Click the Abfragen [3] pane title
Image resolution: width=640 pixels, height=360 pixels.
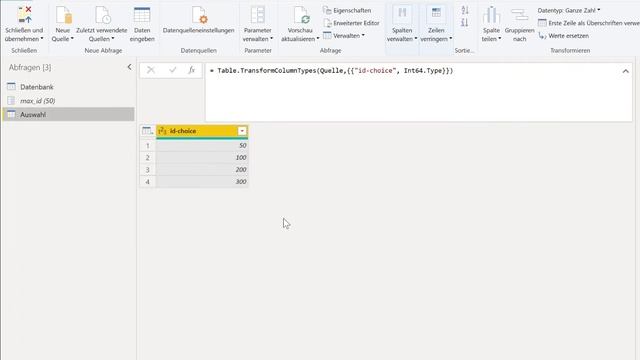click(x=30, y=67)
